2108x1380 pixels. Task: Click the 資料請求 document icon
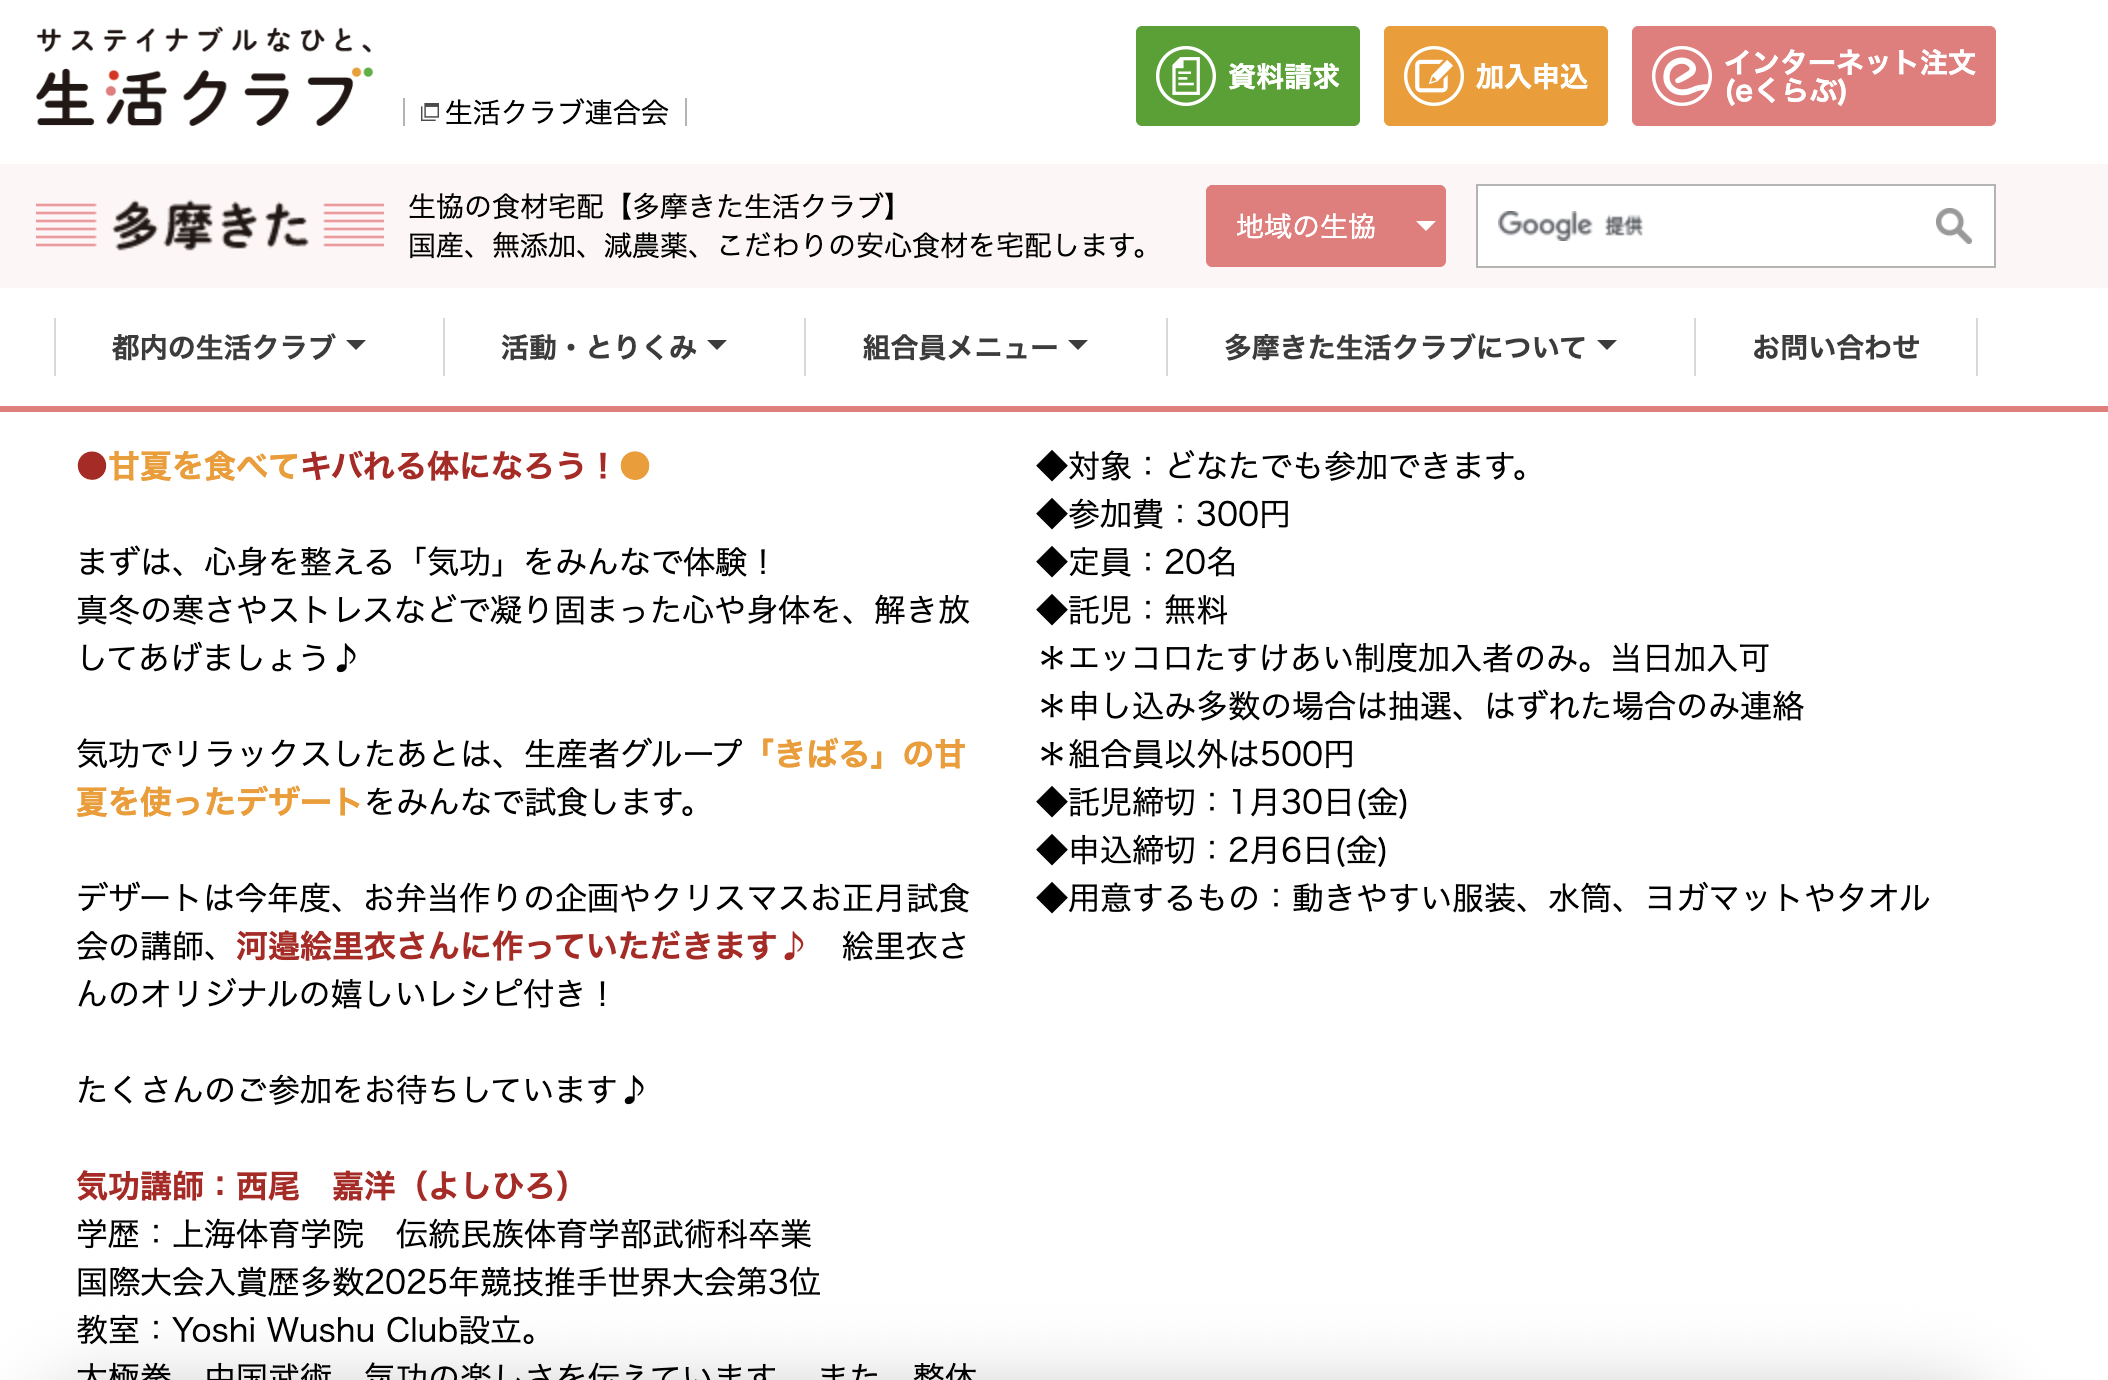pyautogui.click(x=1185, y=76)
